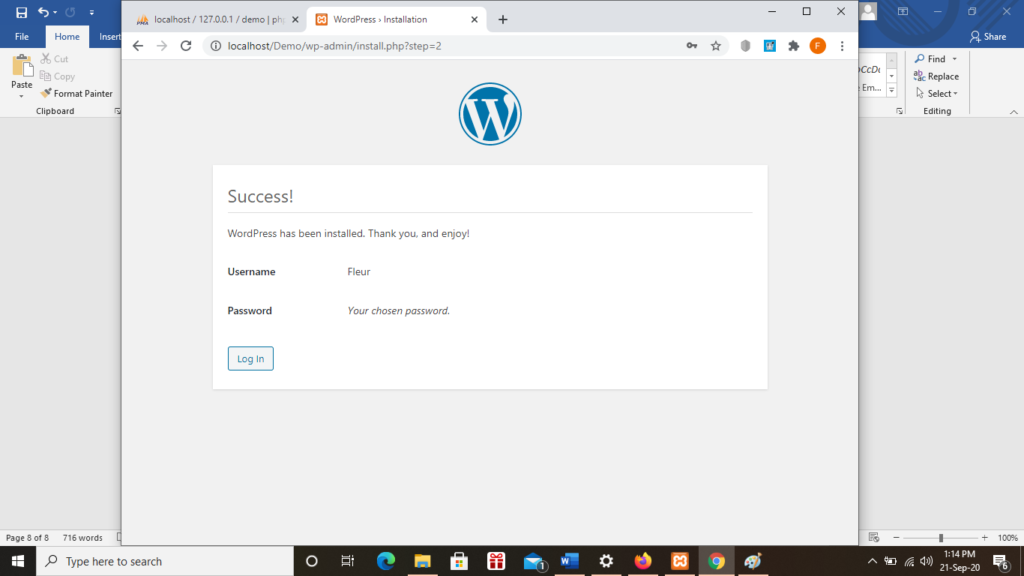
Task: Show hidden system tray icons
Action: [x=872, y=561]
